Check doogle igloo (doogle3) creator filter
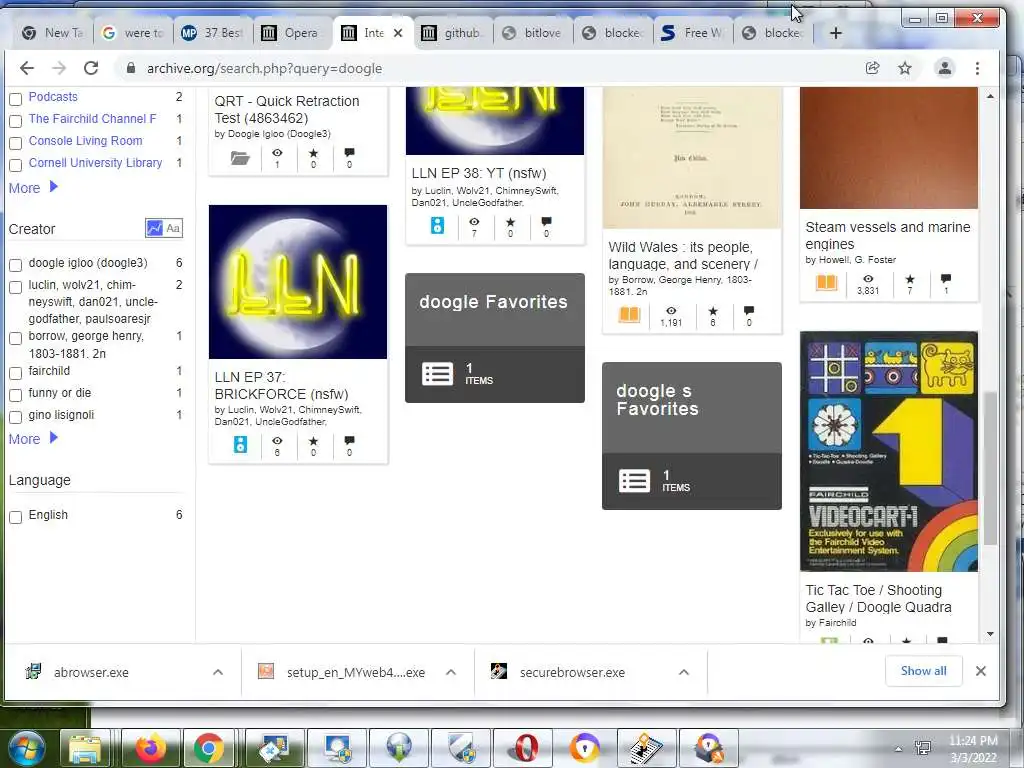 (16, 264)
